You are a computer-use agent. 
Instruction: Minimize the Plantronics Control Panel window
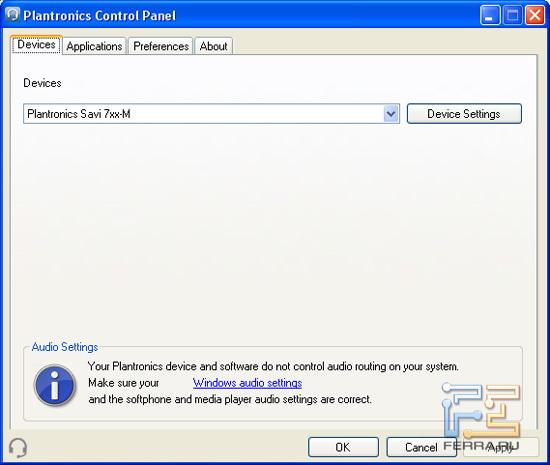pos(490,15)
